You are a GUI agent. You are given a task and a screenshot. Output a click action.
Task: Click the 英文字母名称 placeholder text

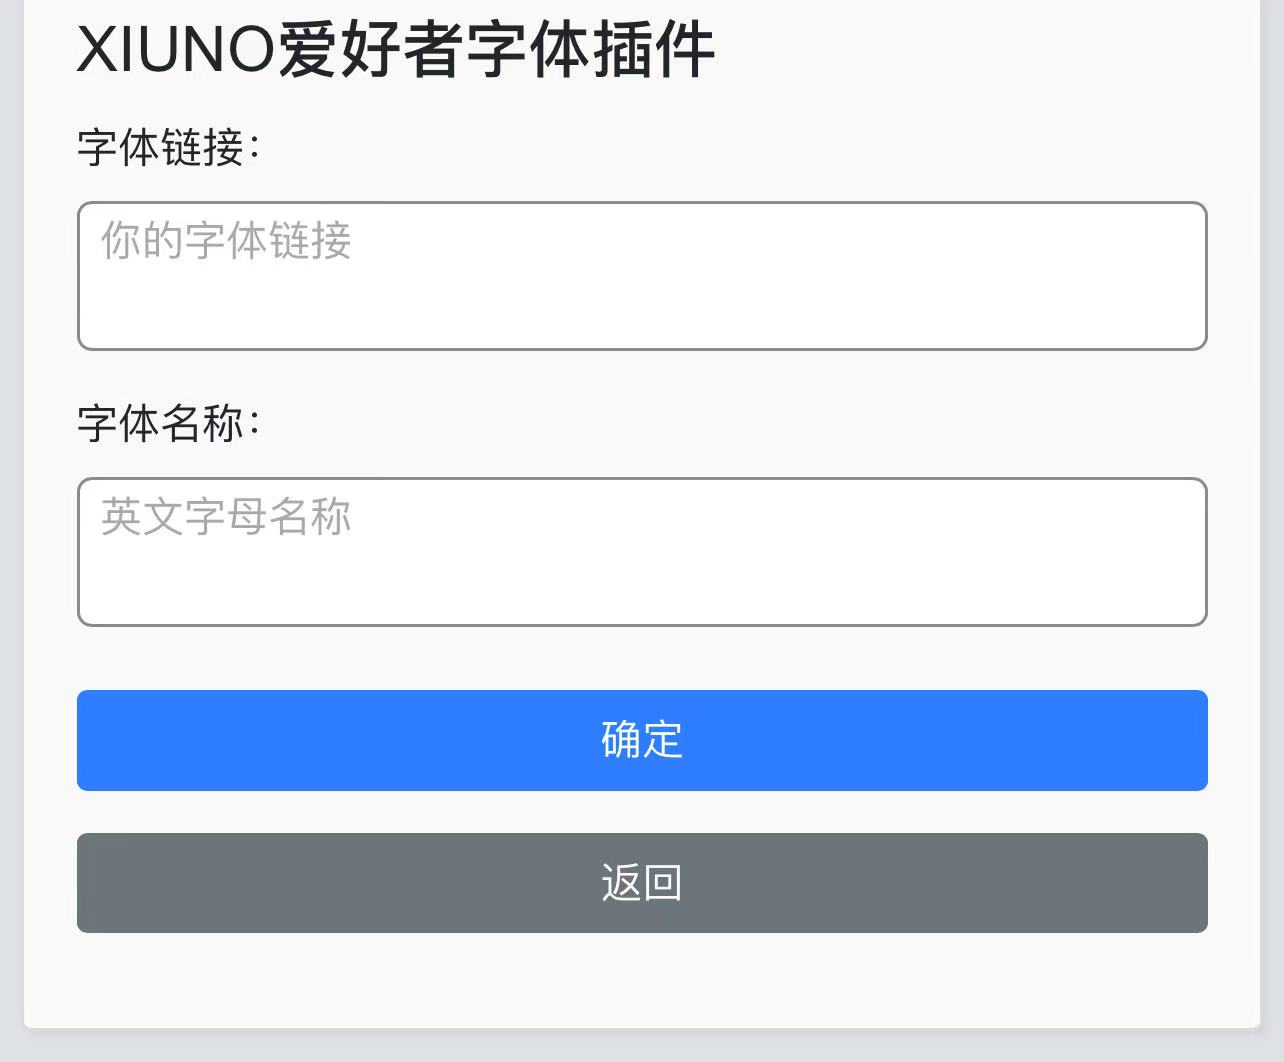(226, 517)
